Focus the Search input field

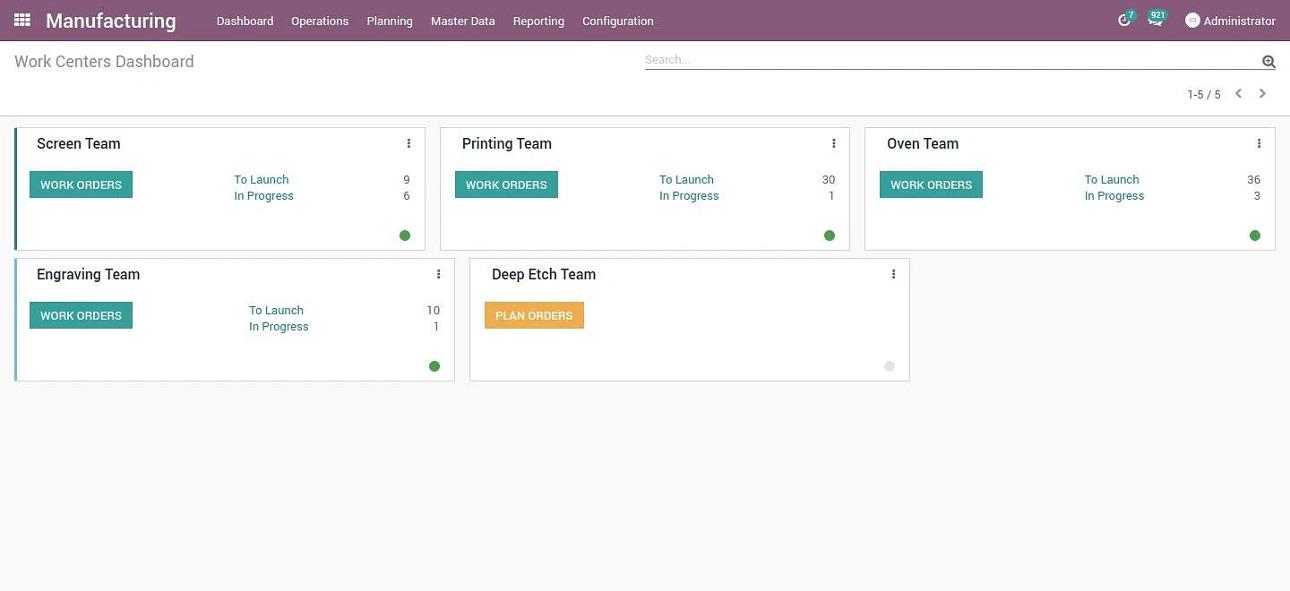tap(950, 60)
